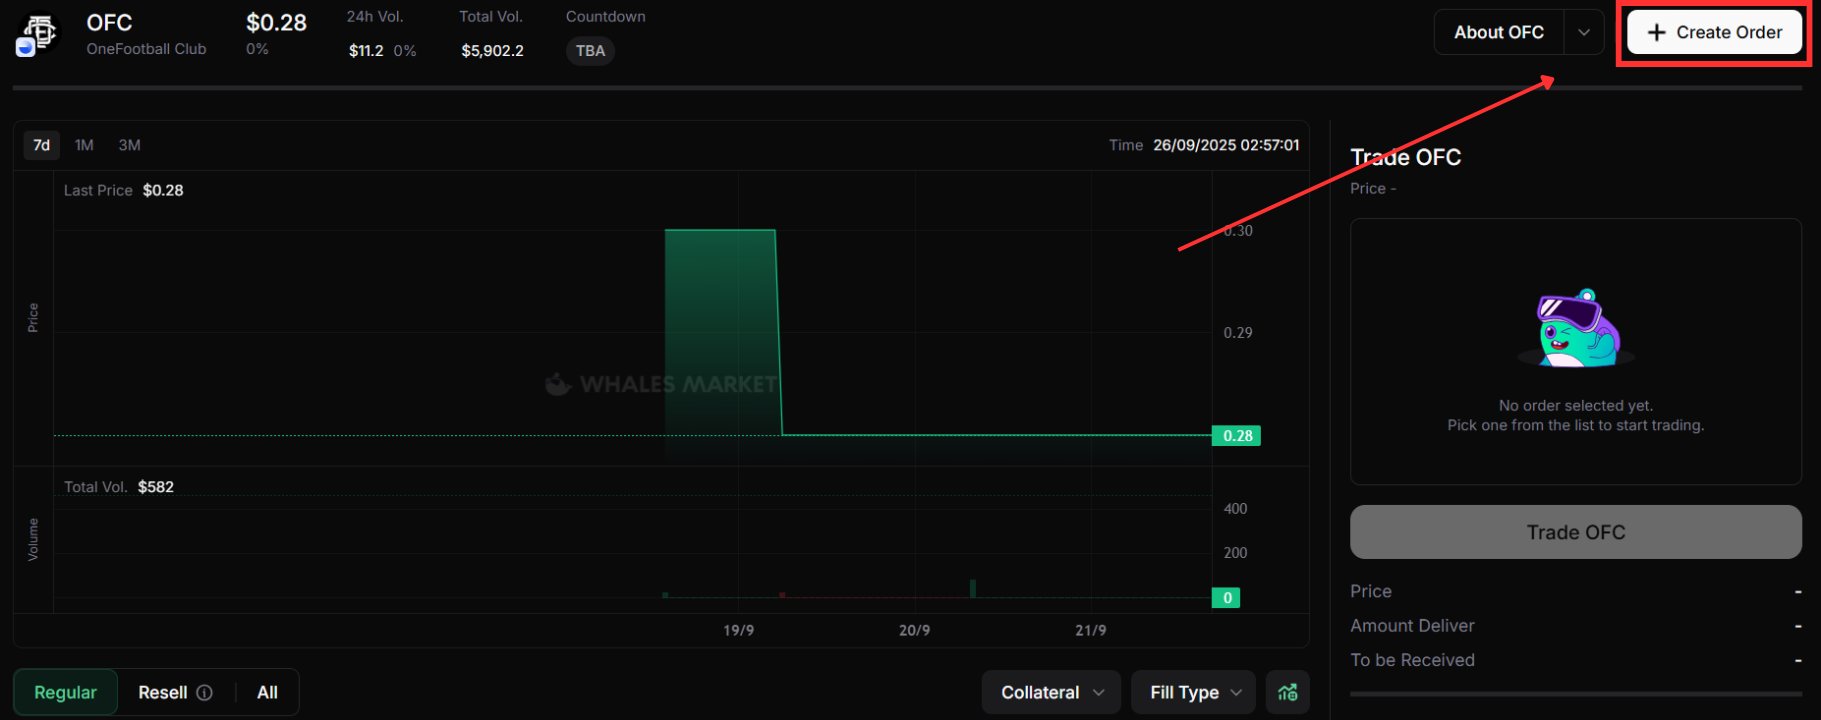Image resolution: width=1821 pixels, height=720 pixels.
Task: Click the Total Vol. $582 chart label
Action: (119, 487)
